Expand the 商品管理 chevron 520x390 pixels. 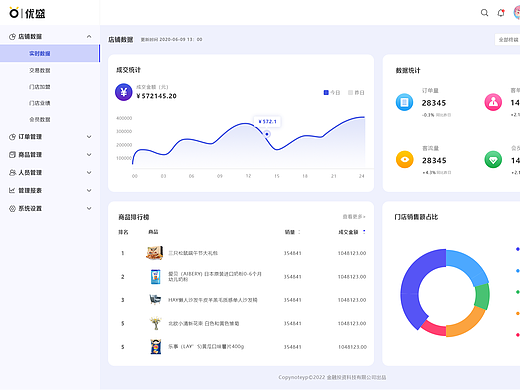[x=89, y=155]
